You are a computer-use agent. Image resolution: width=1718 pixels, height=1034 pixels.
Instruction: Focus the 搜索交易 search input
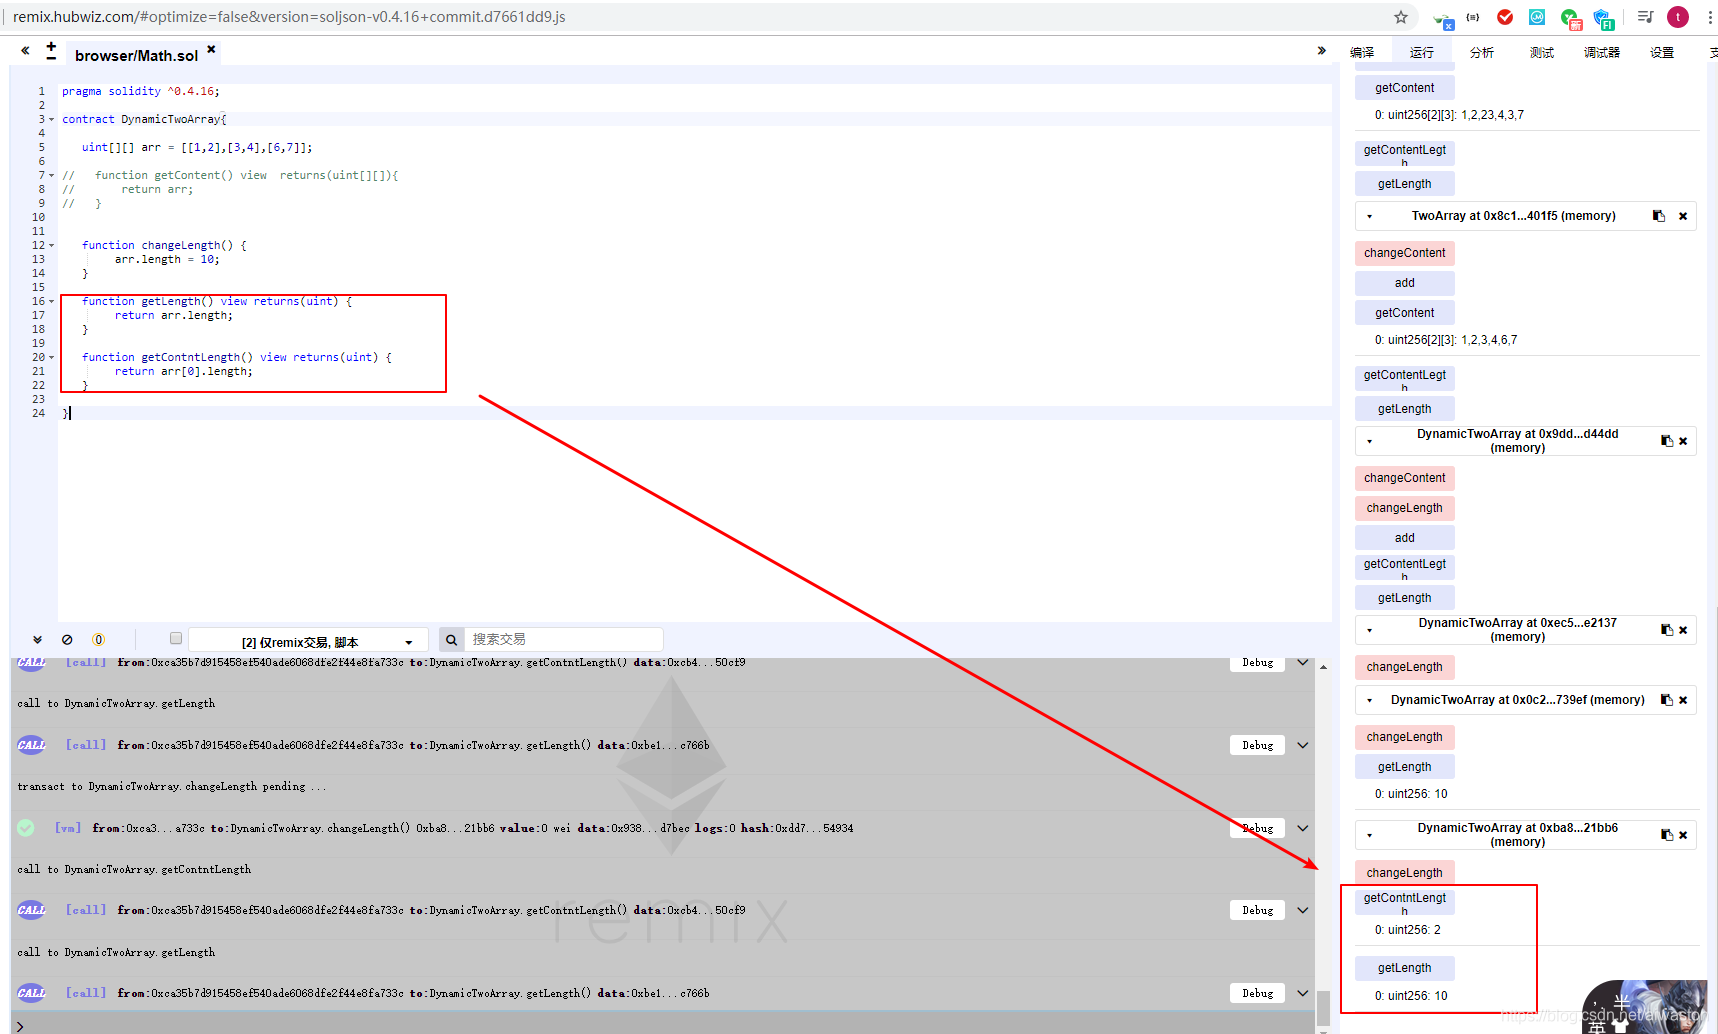coord(564,639)
